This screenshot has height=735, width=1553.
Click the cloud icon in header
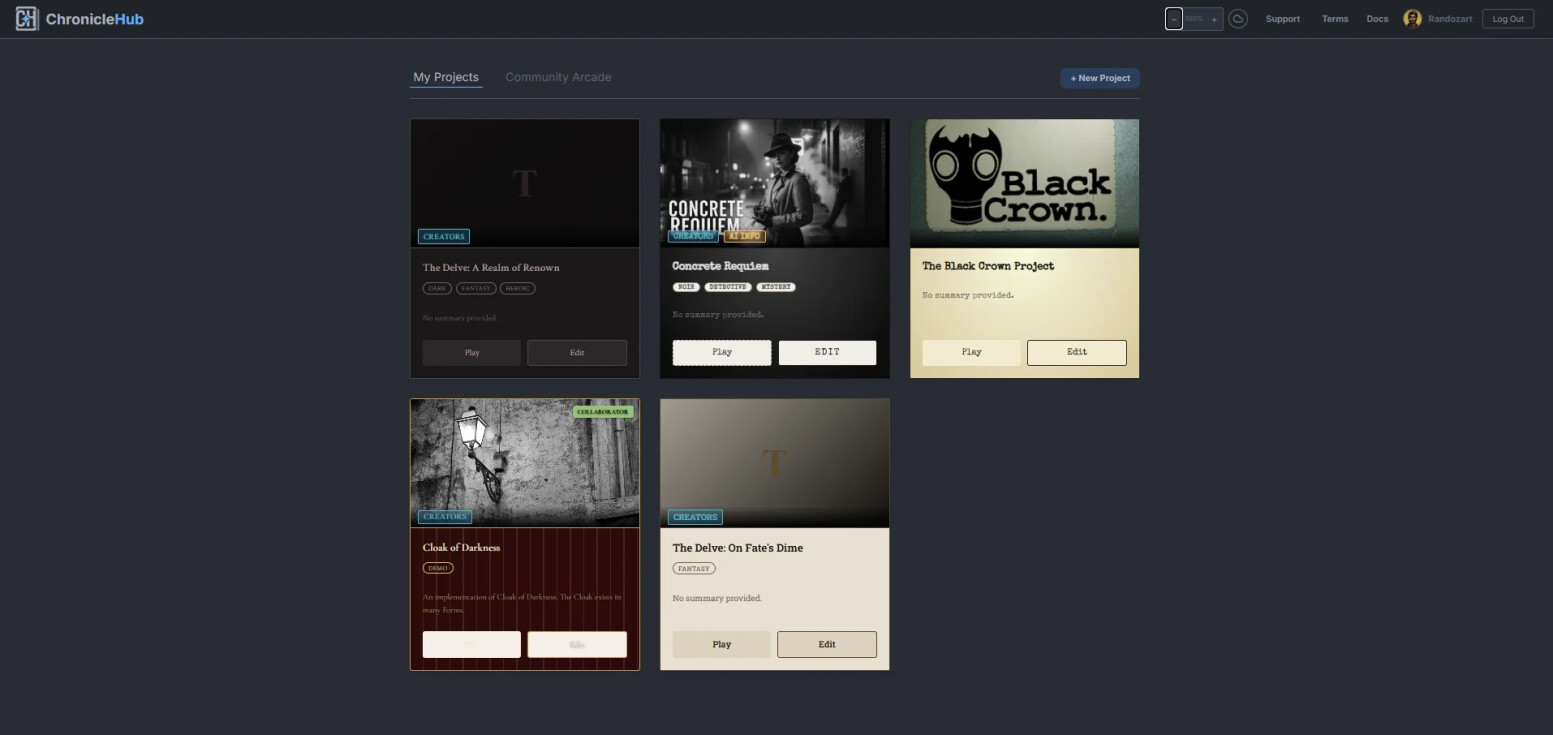1238,19
